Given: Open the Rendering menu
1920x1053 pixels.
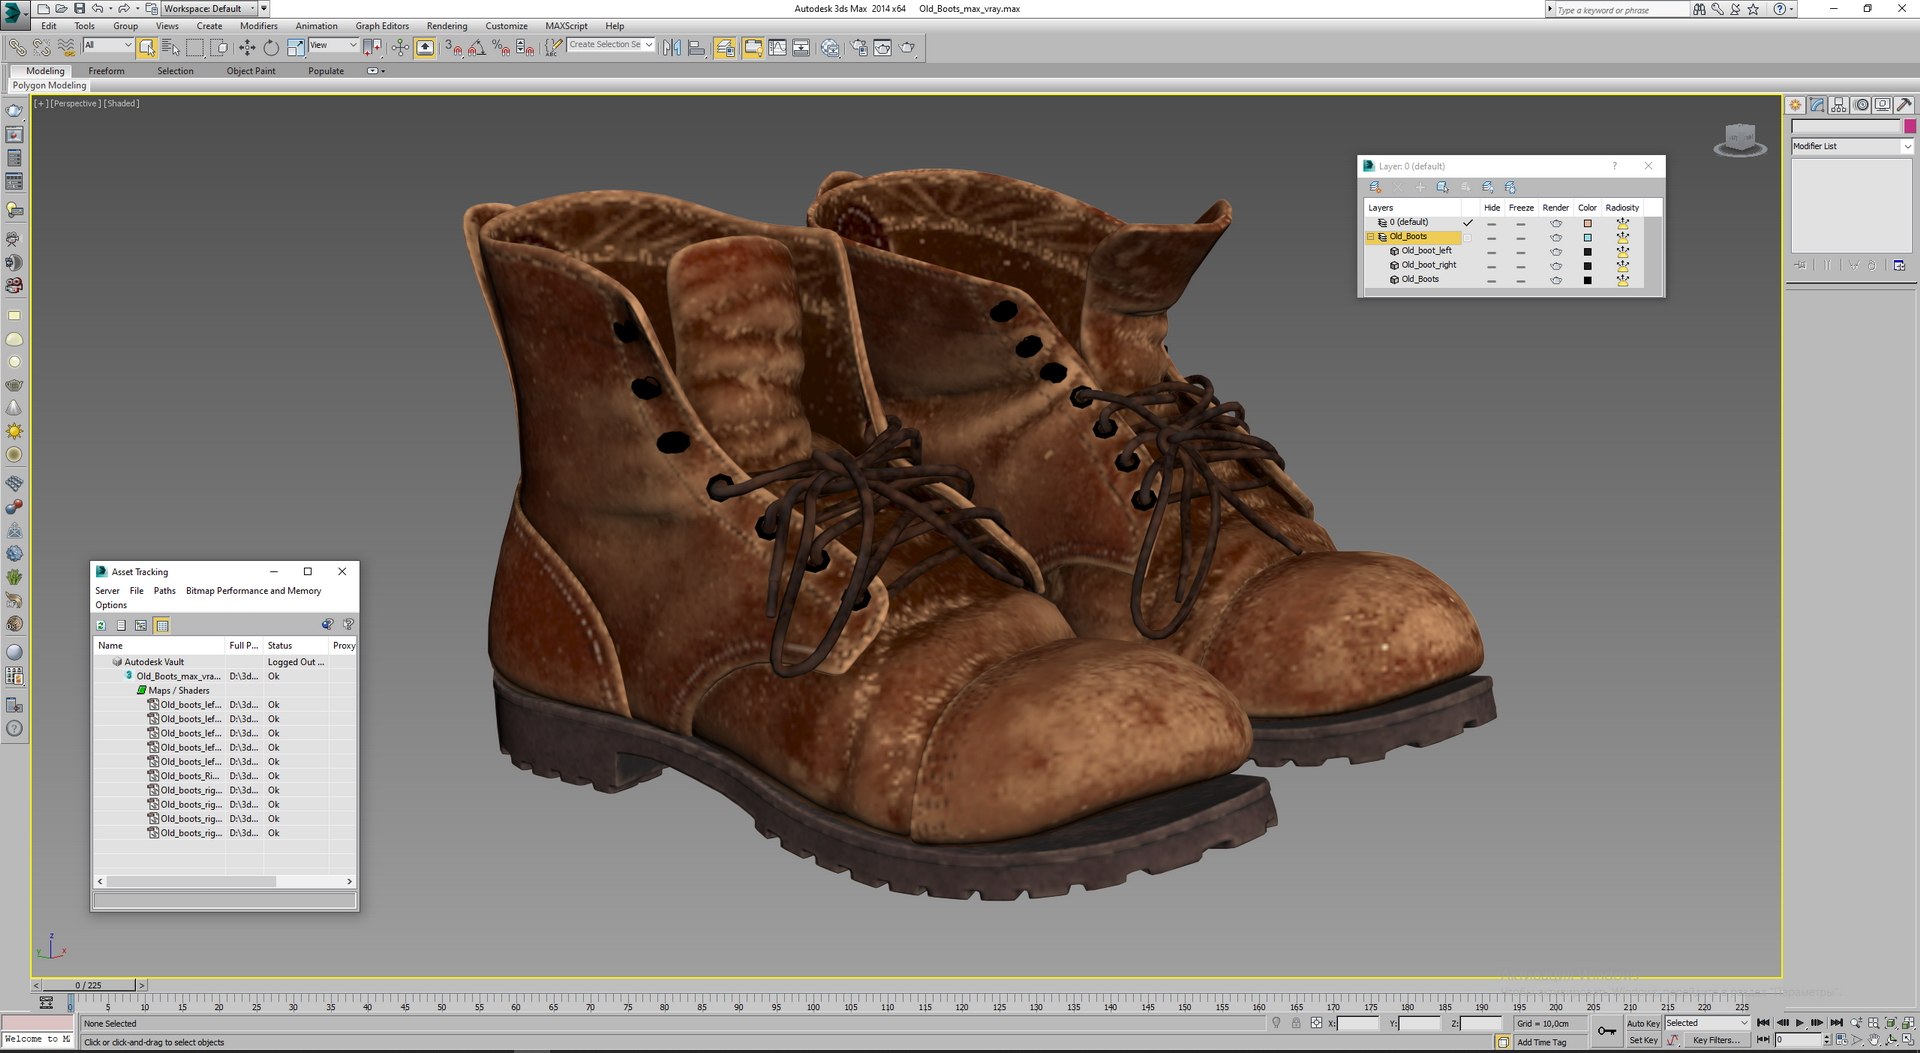Looking at the screenshot, I should coord(446,26).
